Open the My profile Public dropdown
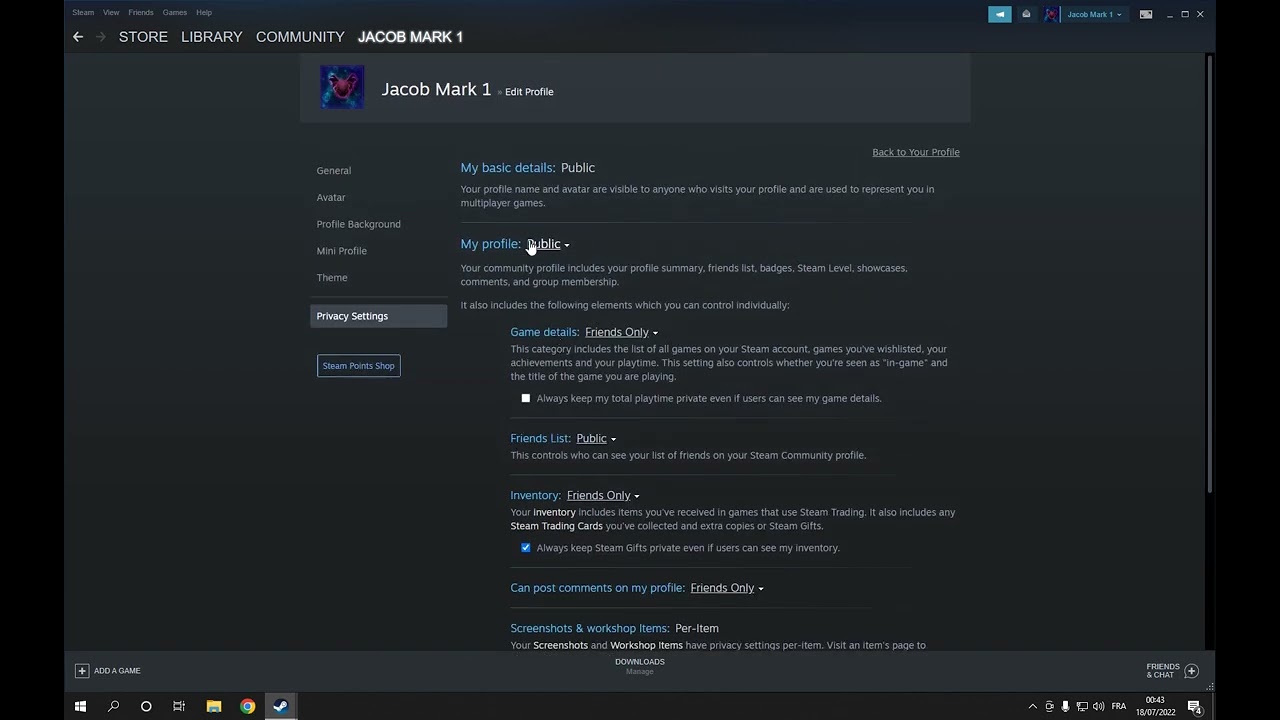Screen dimensions: 1280x720 click(x=548, y=244)
